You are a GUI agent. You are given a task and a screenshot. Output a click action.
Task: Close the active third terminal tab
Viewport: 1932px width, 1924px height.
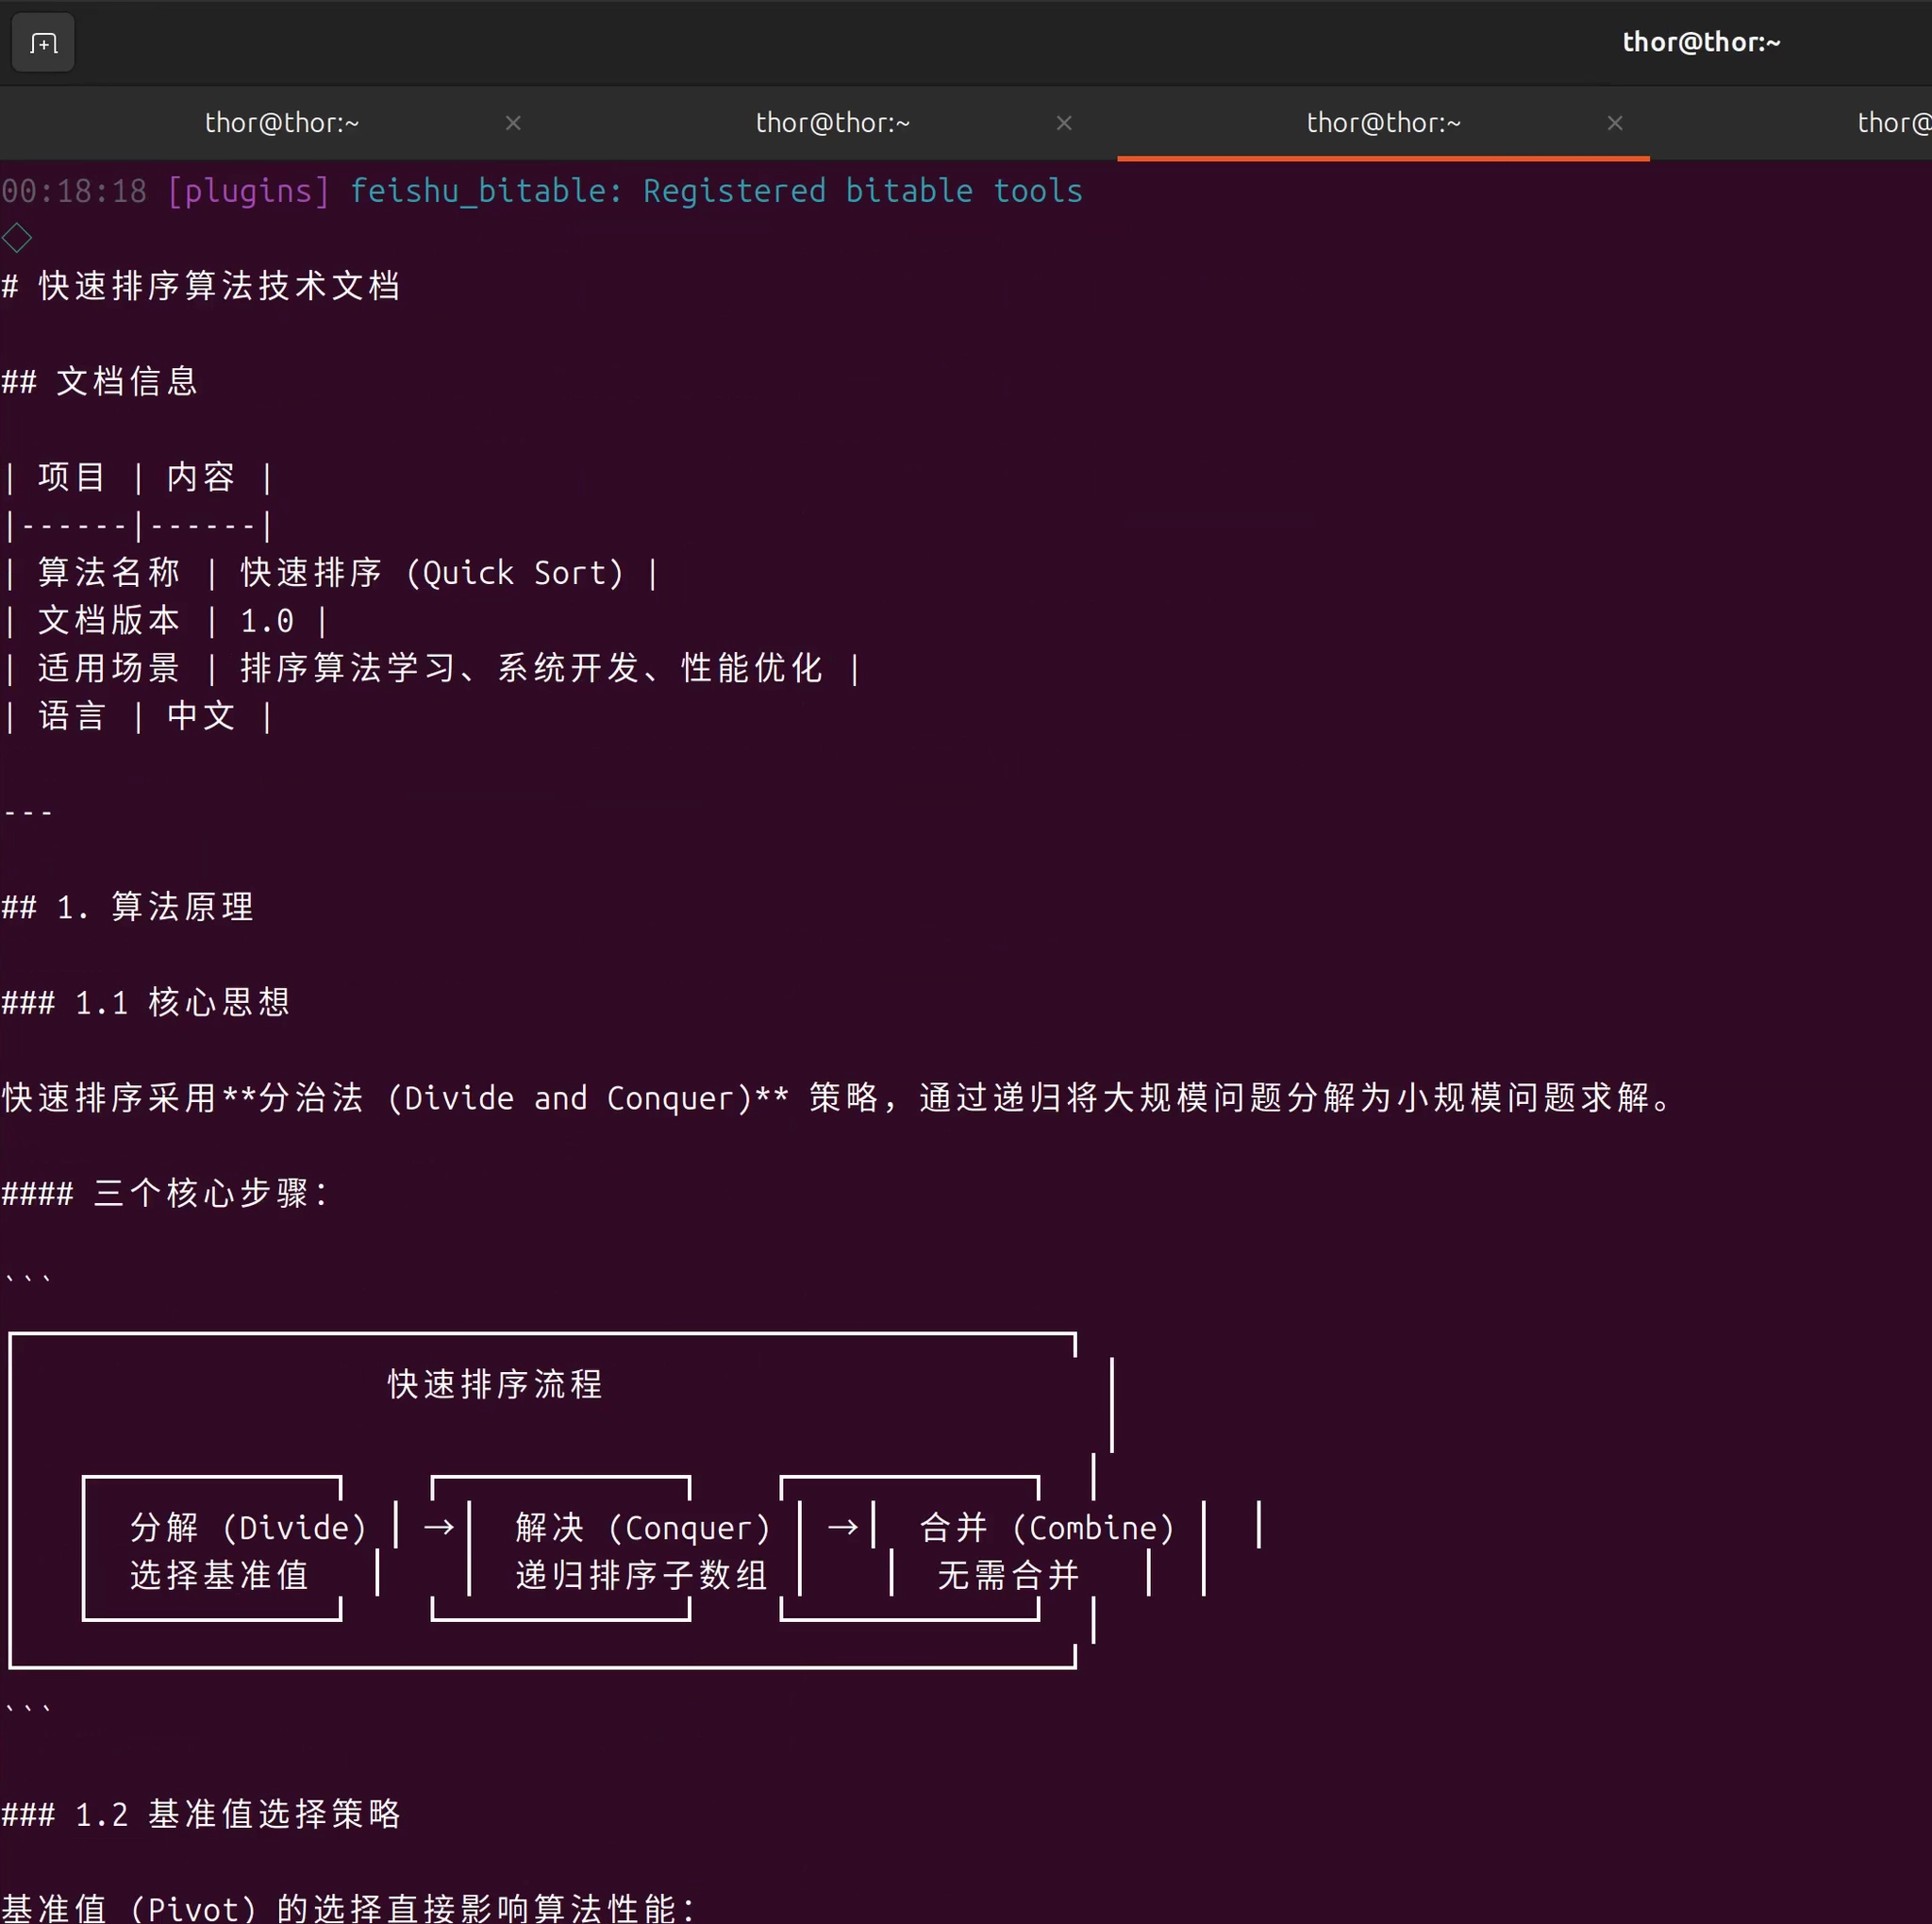(1615, 123)
